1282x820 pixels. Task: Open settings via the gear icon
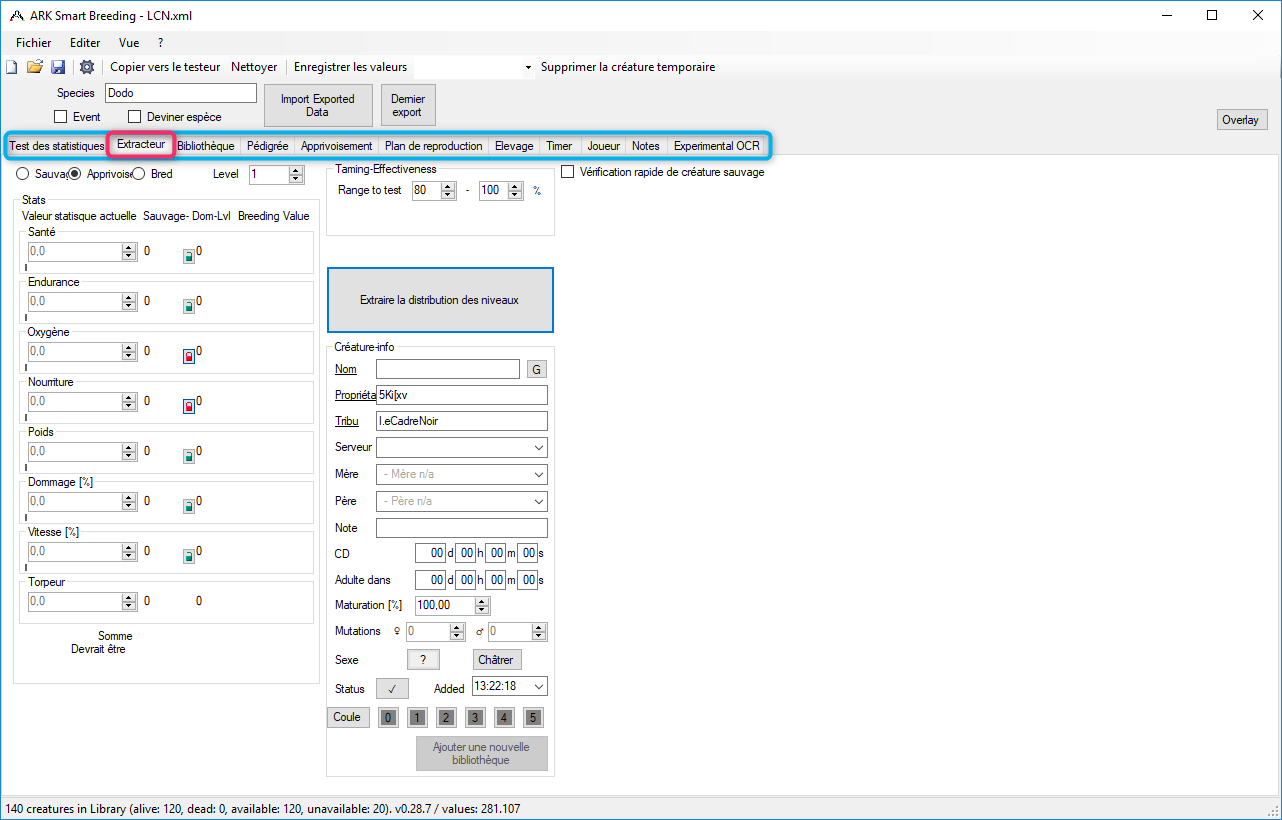(x=87, y=67)
